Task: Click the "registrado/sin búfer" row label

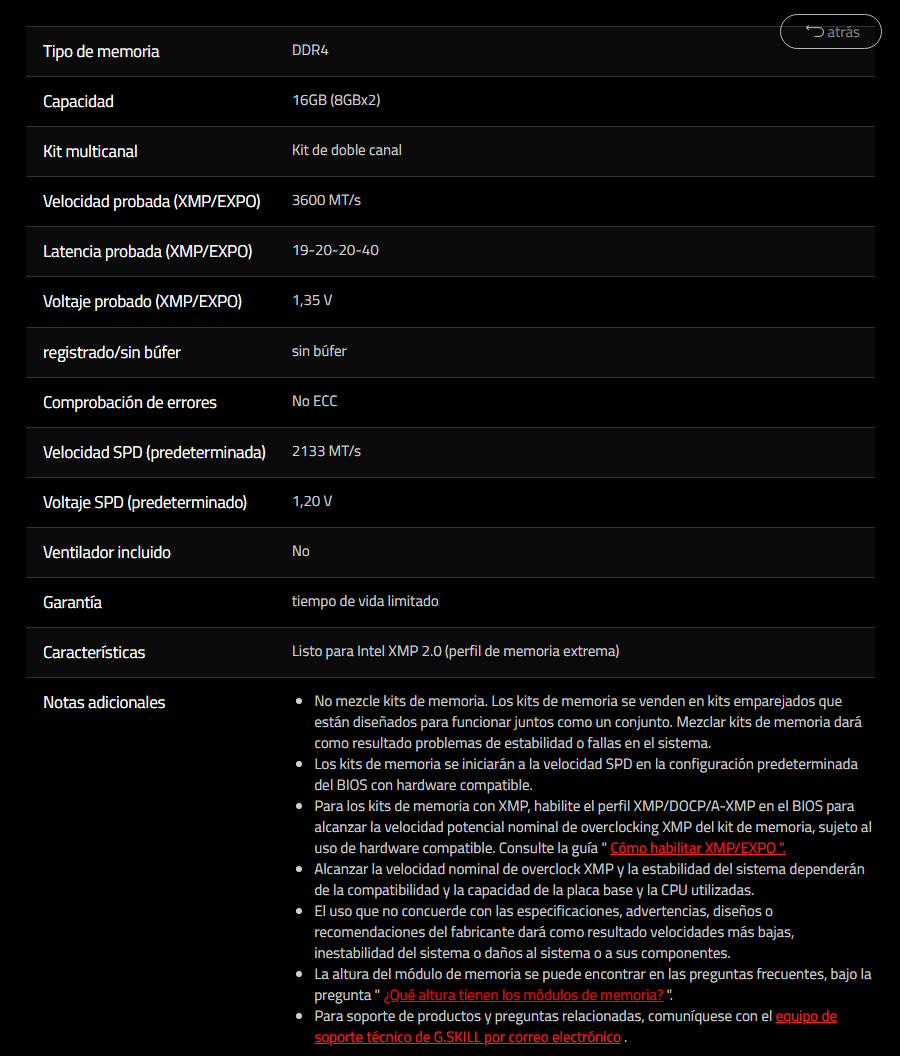Action: pyautogui.click(x=112, y=352)
